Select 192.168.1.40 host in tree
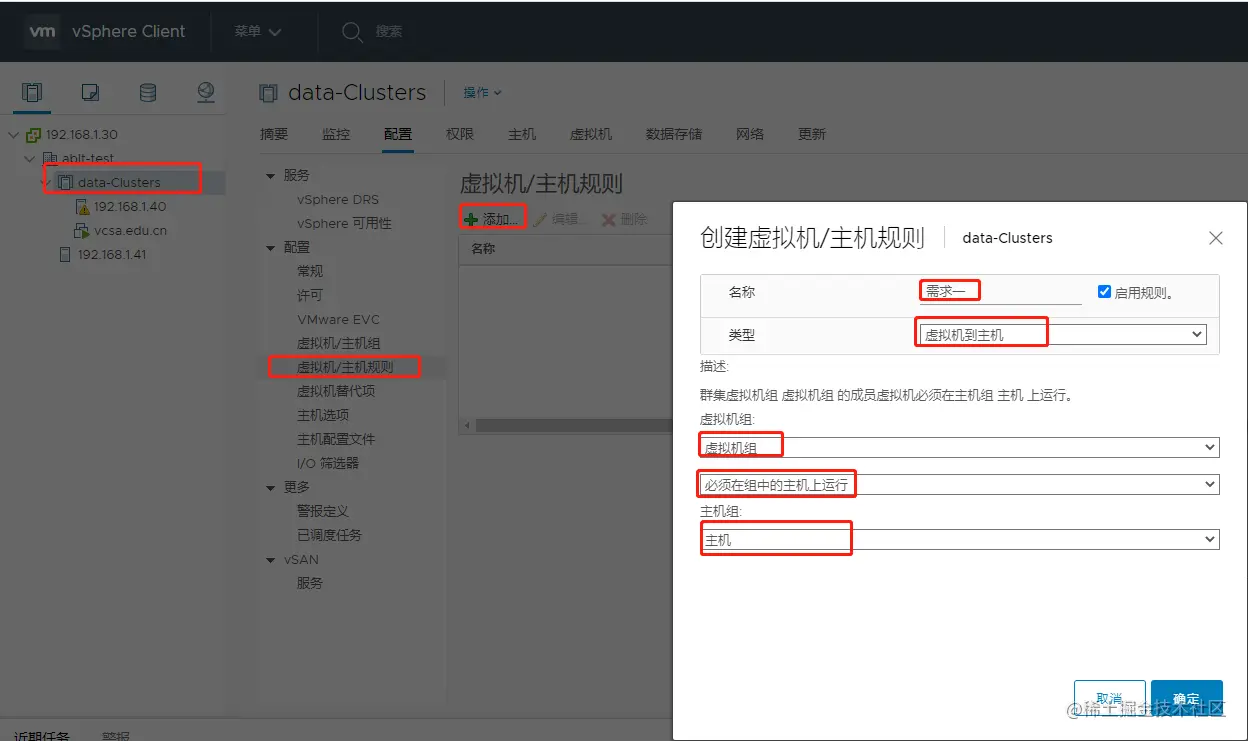 pyautogui.click(x=130, y=207)
